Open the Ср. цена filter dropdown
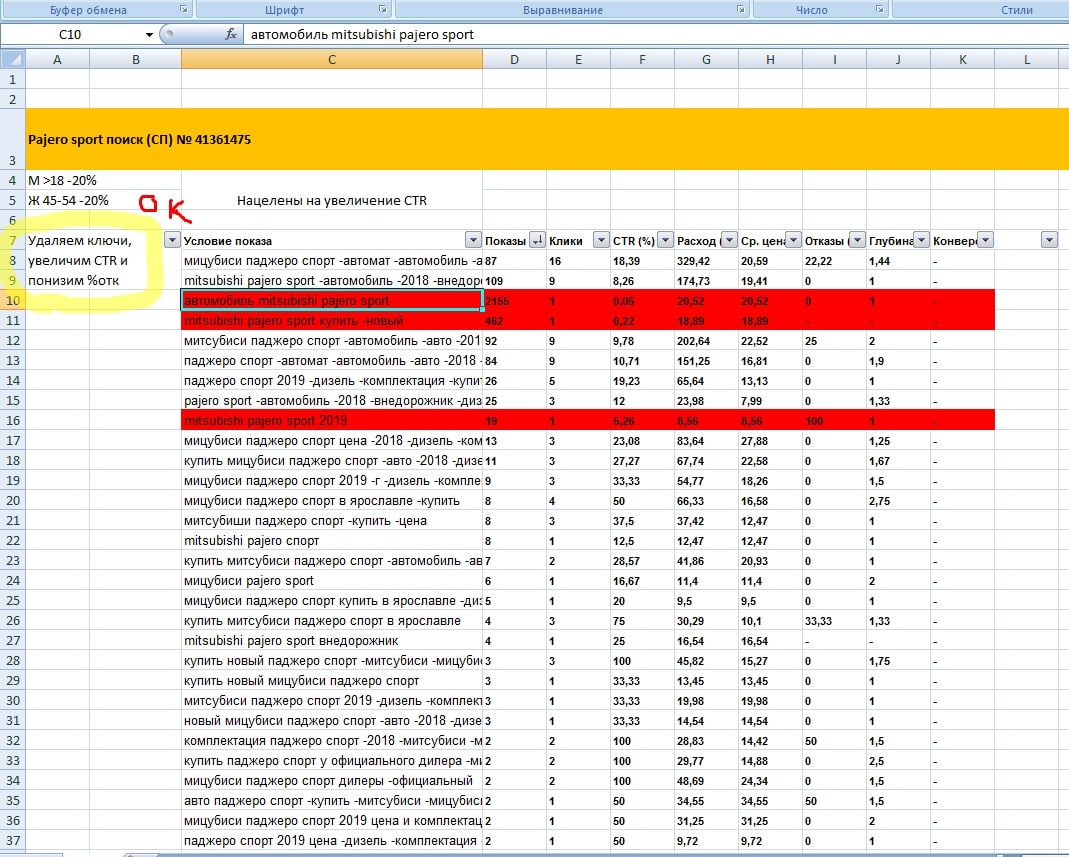The height and width of the screenshot is (857, 1069). point(793,240)
